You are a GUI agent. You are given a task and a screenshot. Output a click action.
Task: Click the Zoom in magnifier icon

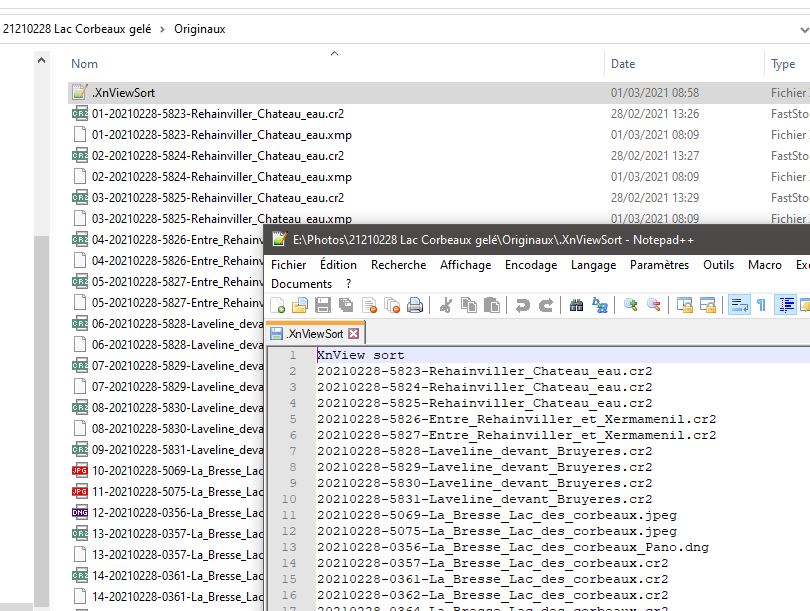pos(631,306)
